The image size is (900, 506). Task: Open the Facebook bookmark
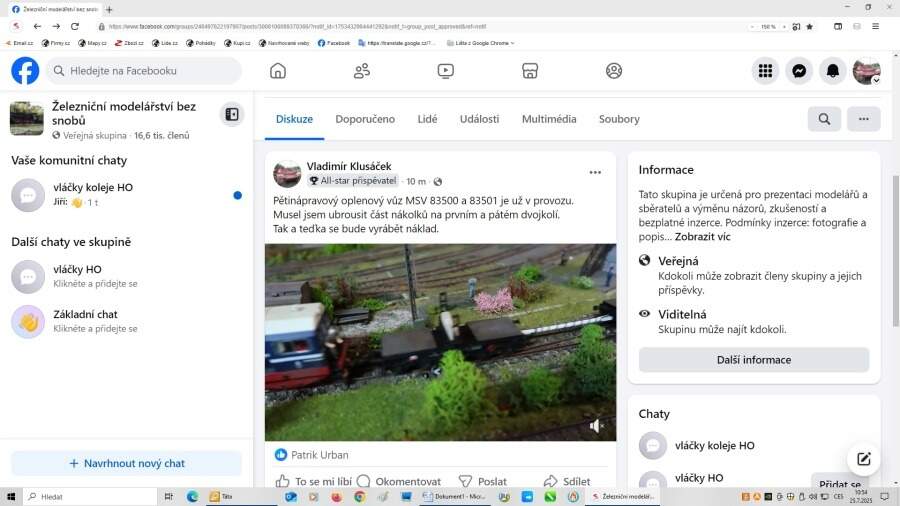(334, 43)
